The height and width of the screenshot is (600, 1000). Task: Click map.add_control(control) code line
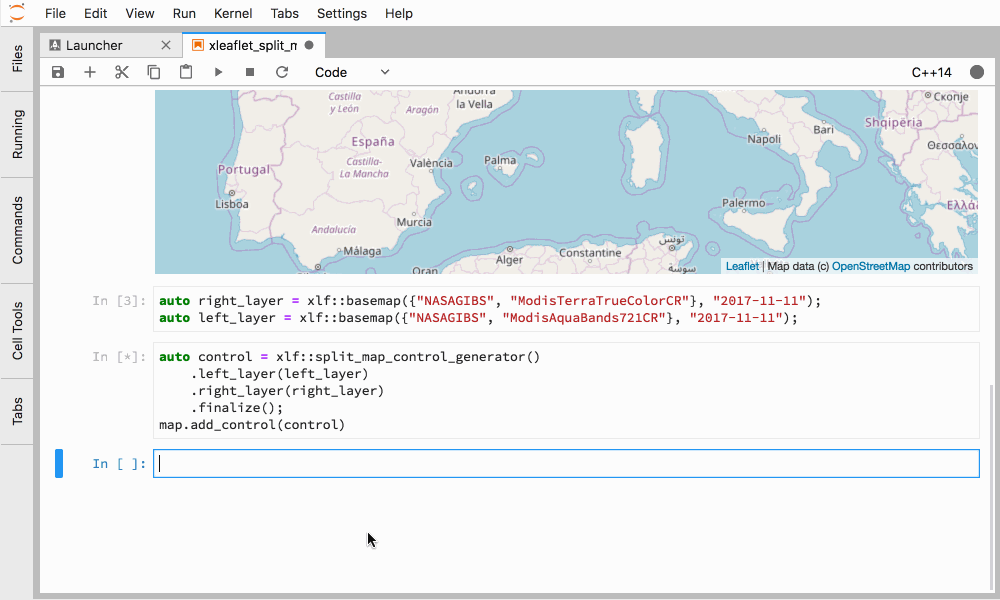252,425
